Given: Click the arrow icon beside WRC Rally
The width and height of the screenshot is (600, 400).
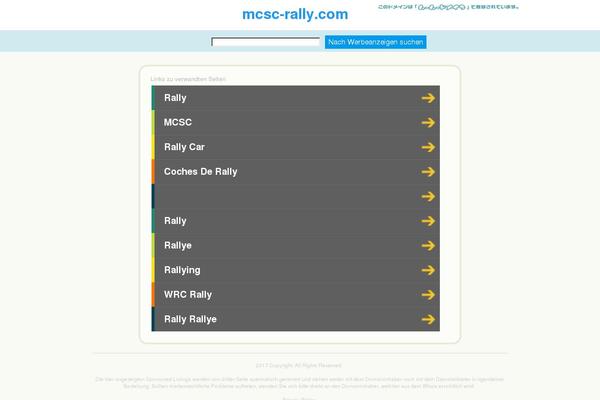Looking at the screenshot, I should 428,295.
